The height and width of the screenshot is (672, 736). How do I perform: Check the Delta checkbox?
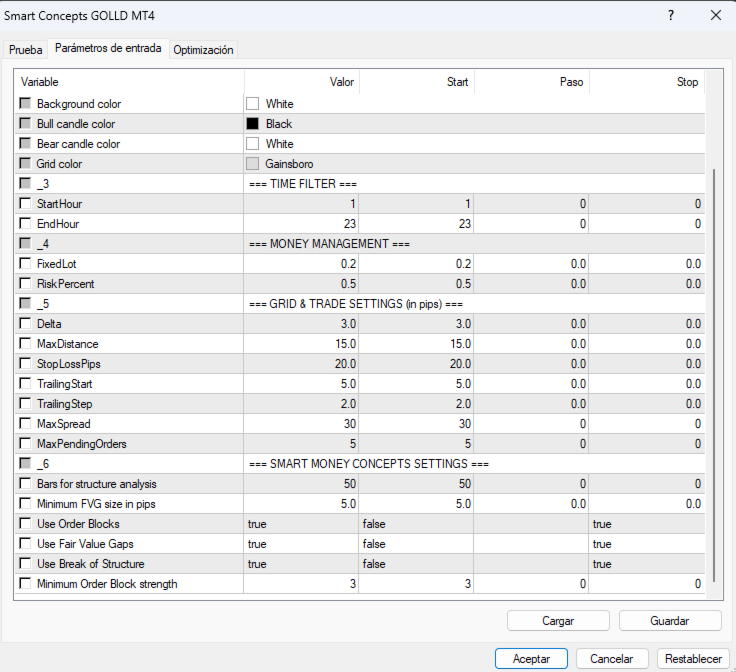click(x=25, y=323)
